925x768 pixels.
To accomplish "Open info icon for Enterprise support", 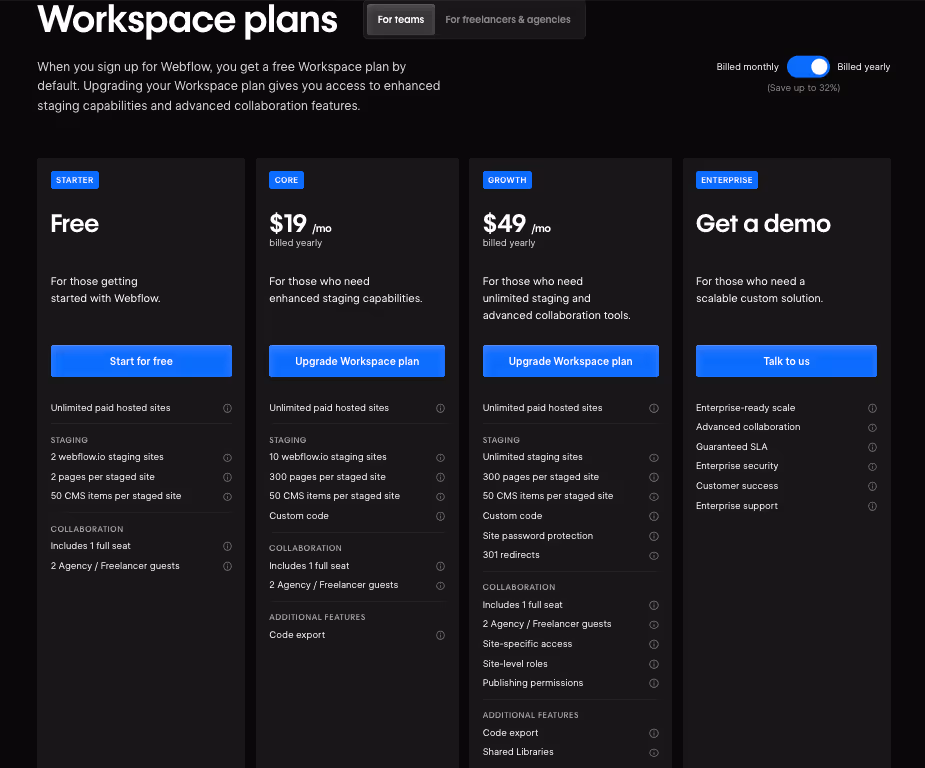I will [872, 506].
